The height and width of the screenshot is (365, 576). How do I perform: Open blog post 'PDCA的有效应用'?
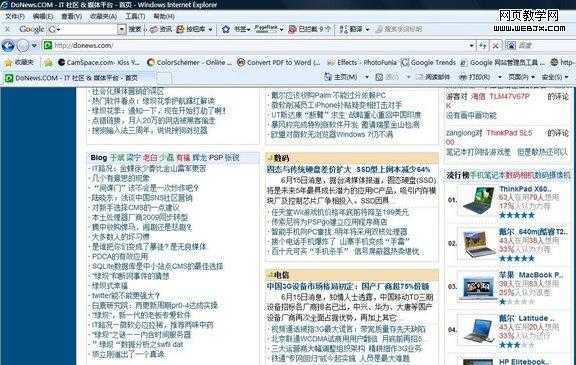(120, 256)
